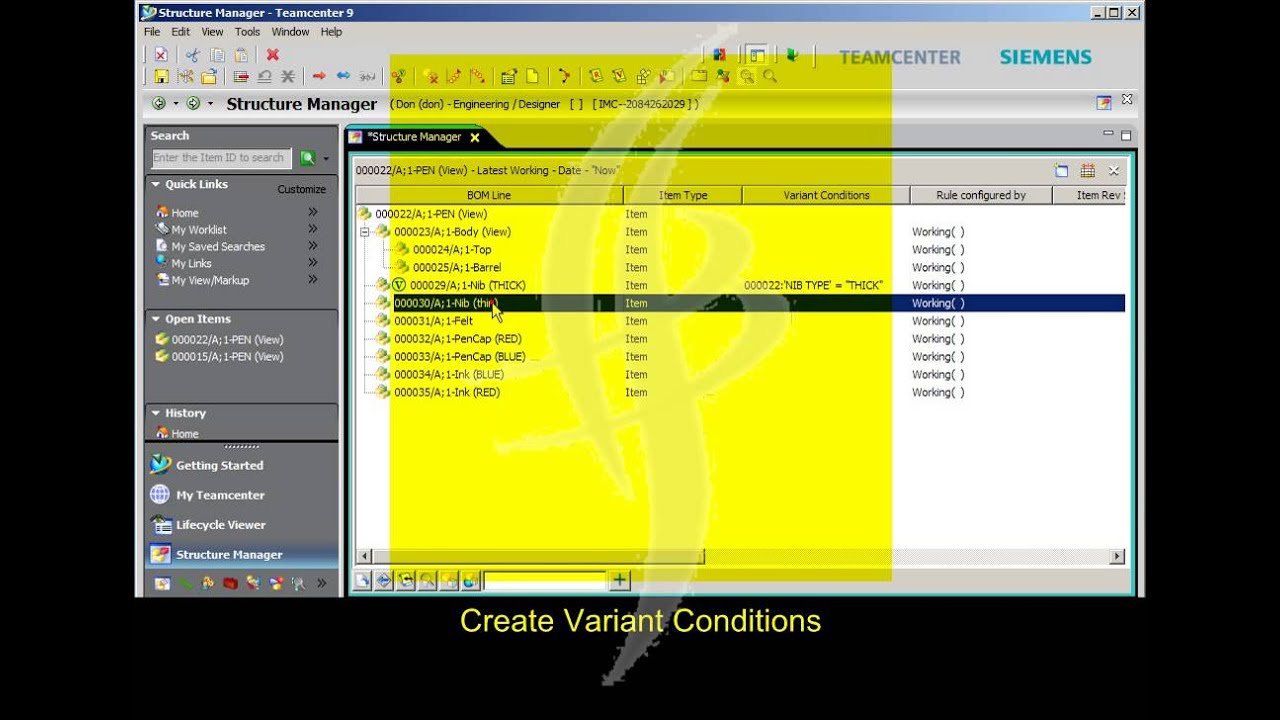Open My Teamcenter application
Image resolution: width=1280 pixels, height=720 pixels.
pos(220,495)
